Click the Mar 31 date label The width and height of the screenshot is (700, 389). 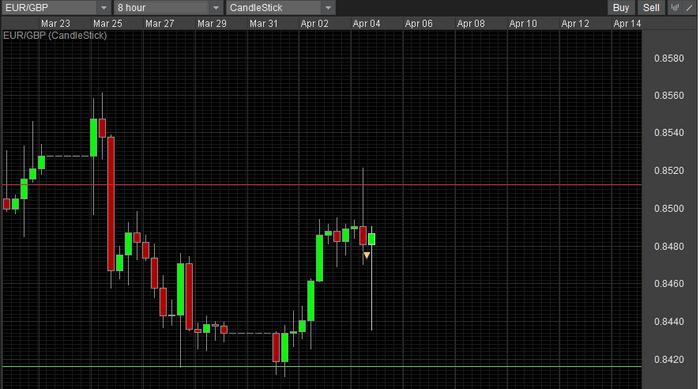[263, 24]
